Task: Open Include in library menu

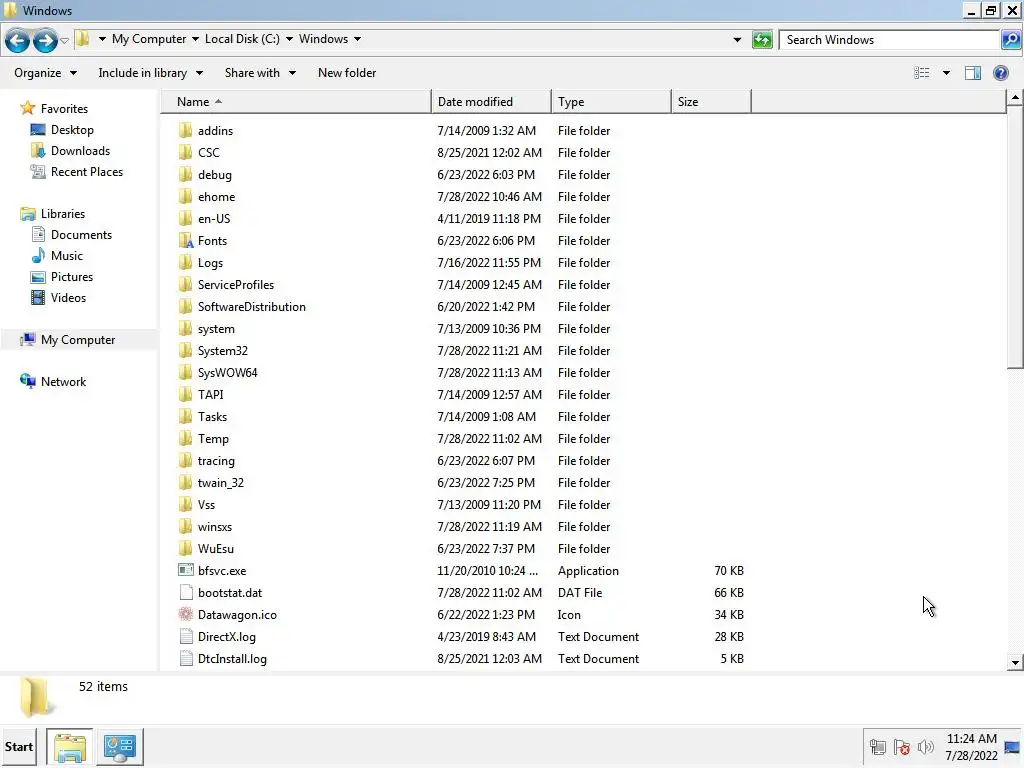Action: (x=150, y=73)
